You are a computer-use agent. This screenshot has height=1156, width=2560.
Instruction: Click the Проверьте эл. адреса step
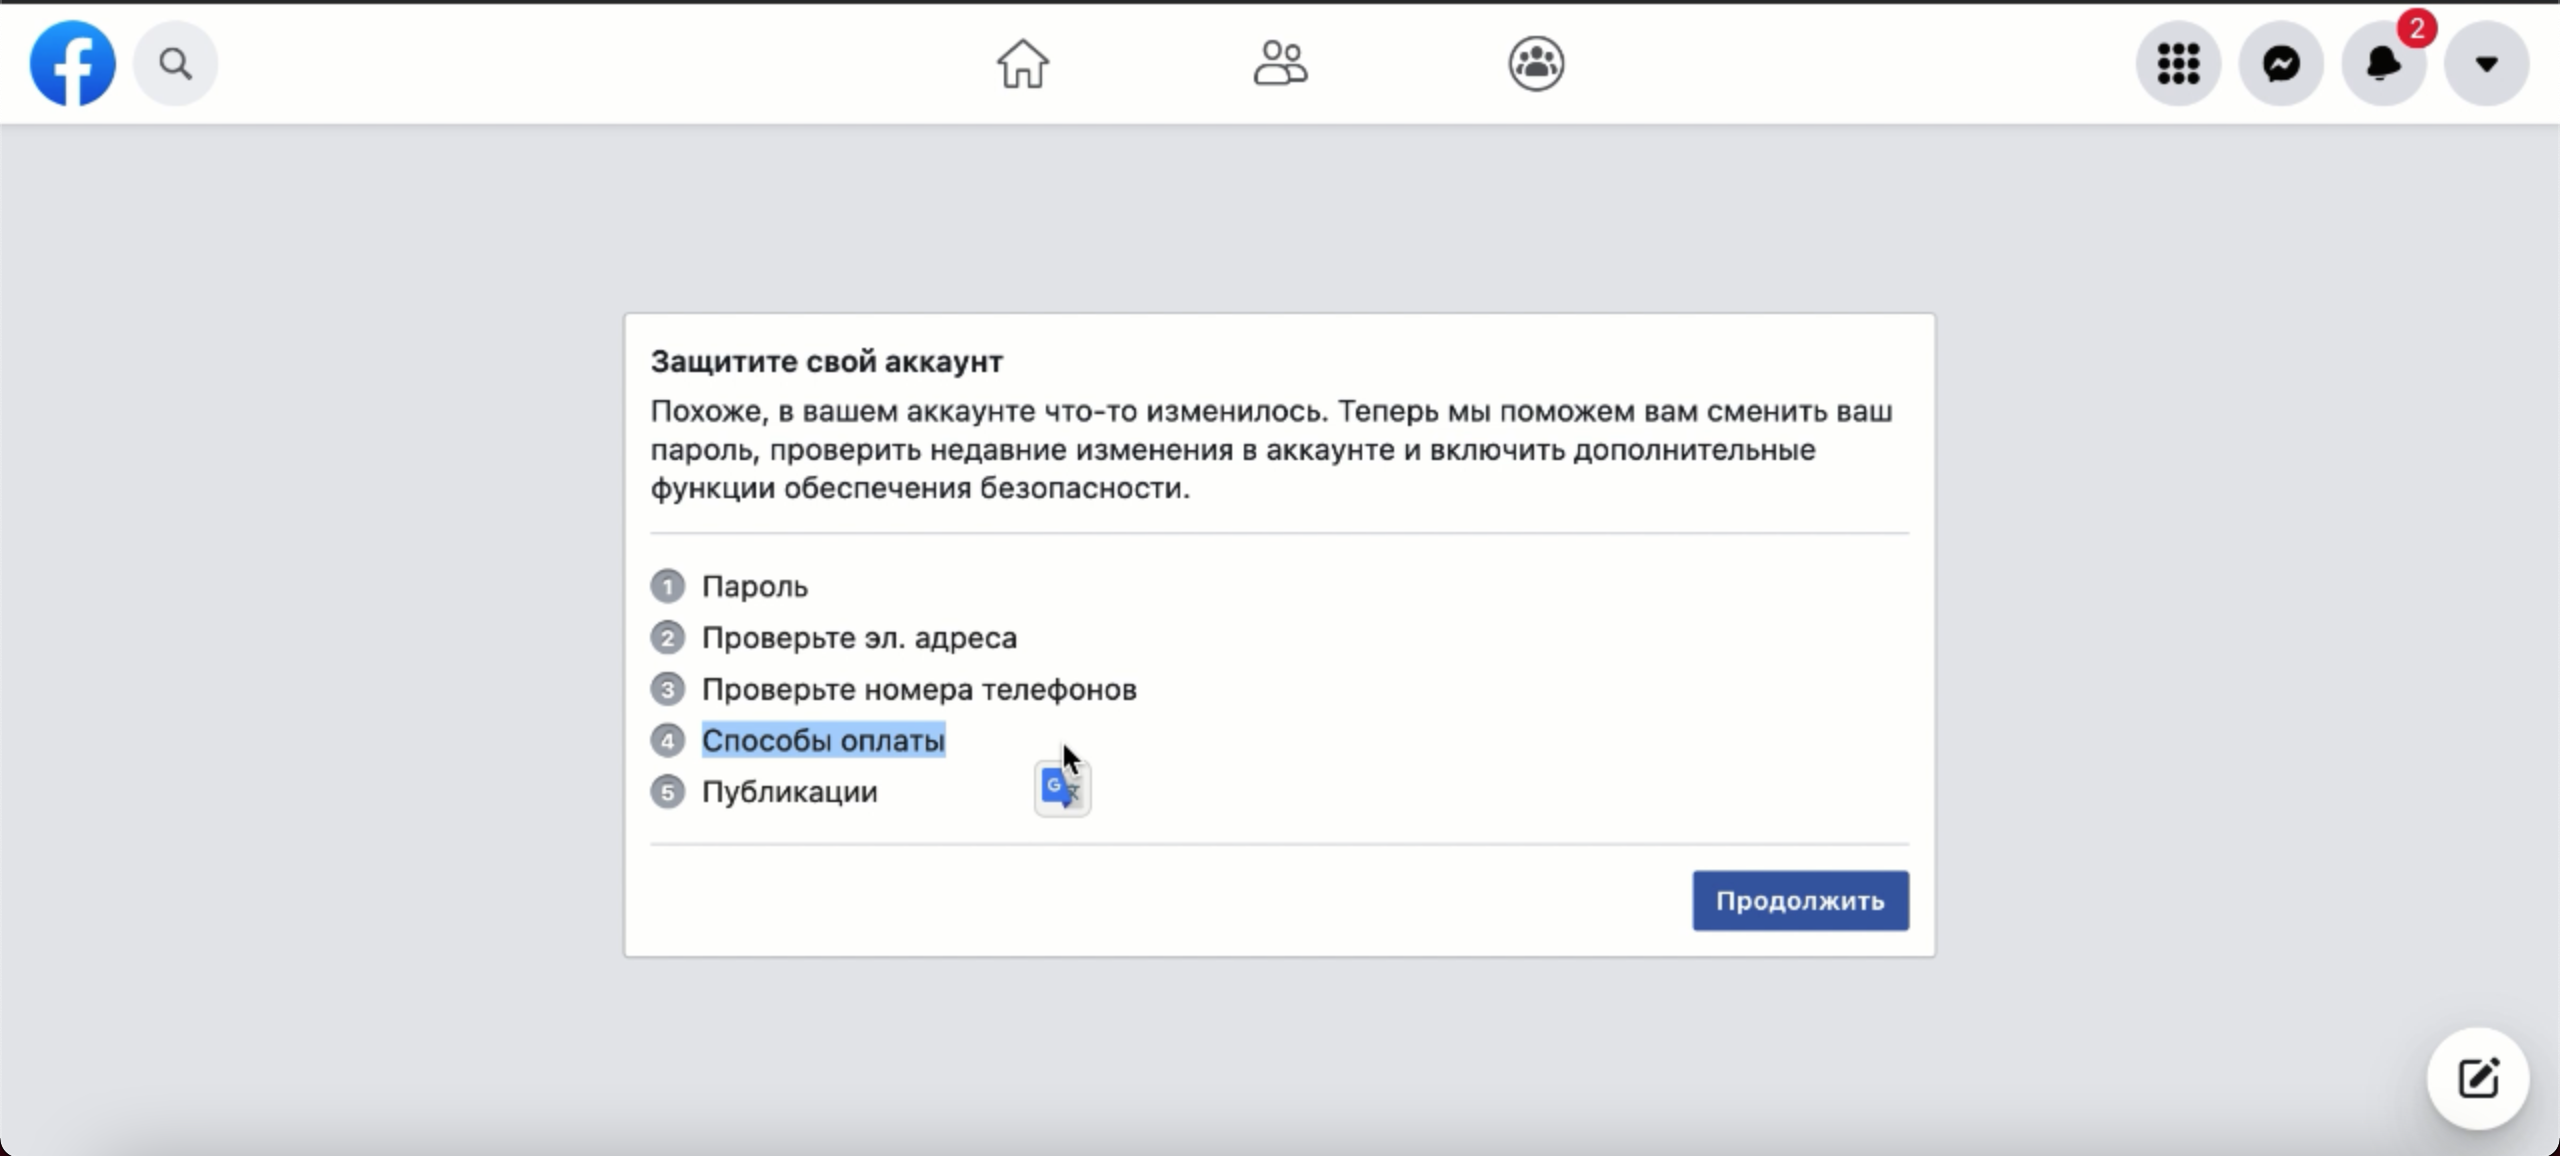point(859,637)
